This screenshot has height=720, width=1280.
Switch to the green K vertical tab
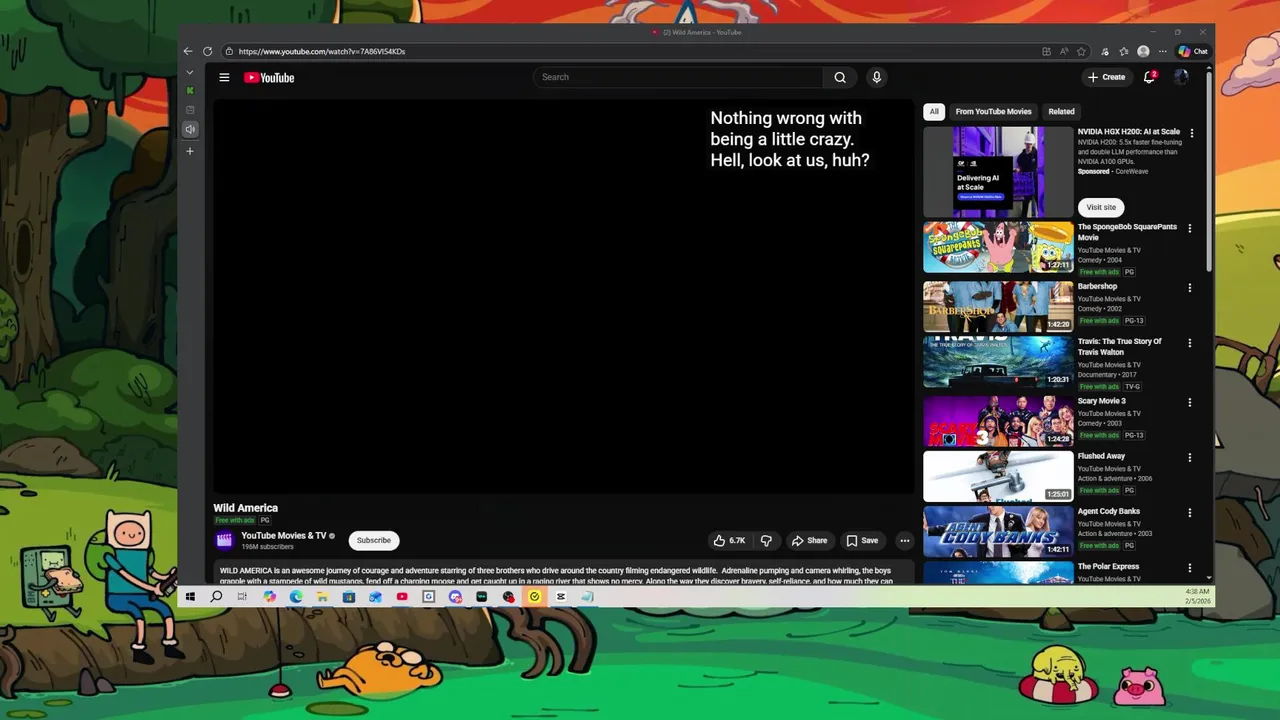pyautogui.click(x=190, y=90)
